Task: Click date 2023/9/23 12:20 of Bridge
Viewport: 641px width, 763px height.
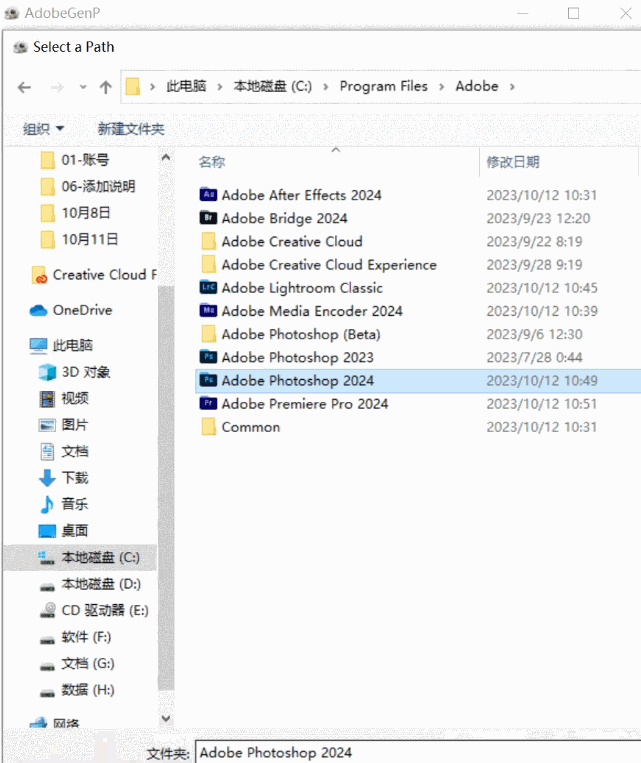Action: click(538, 218)
